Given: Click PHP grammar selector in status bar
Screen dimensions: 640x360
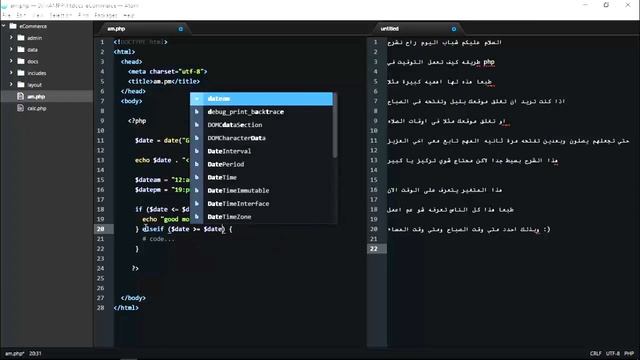Looking at the screenshot, I should pyautogui.click(x=629, y=353).
